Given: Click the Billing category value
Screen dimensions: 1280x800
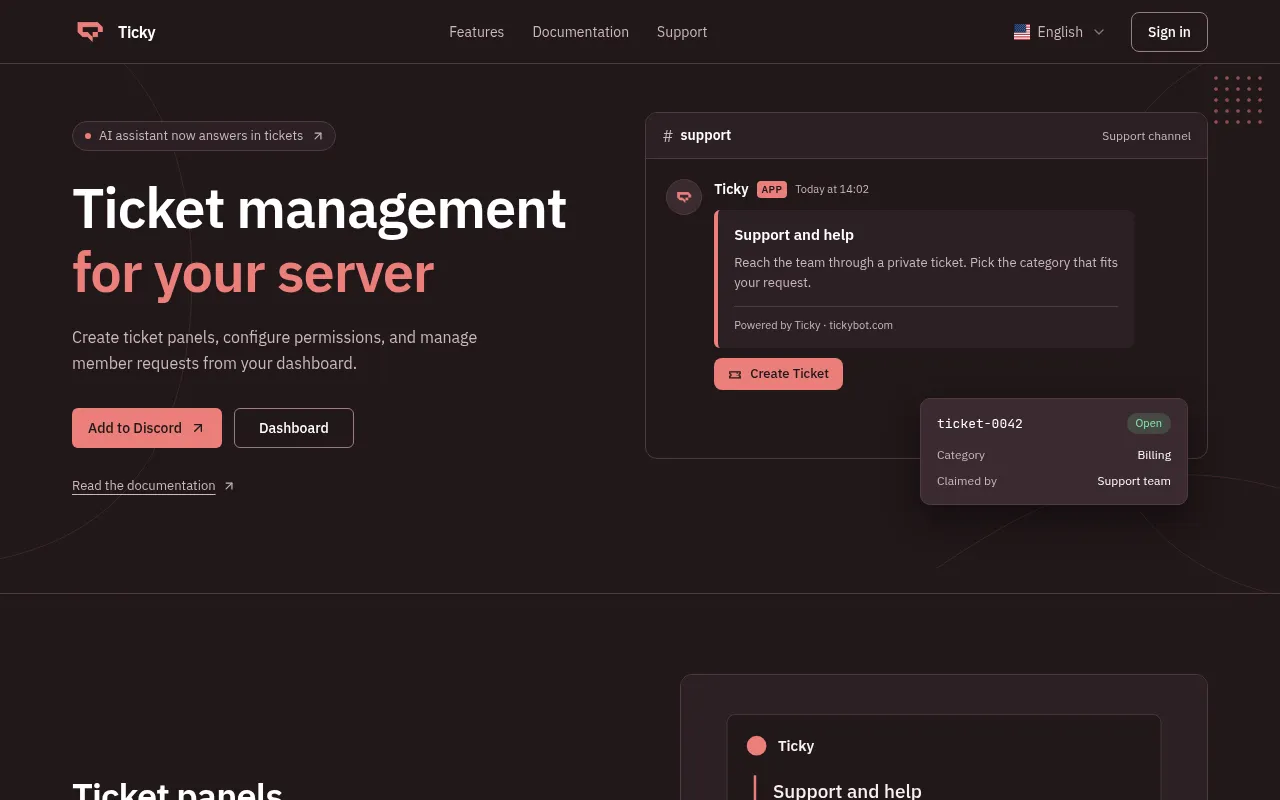Looking at the screenshot, I should pos(1154,455).
